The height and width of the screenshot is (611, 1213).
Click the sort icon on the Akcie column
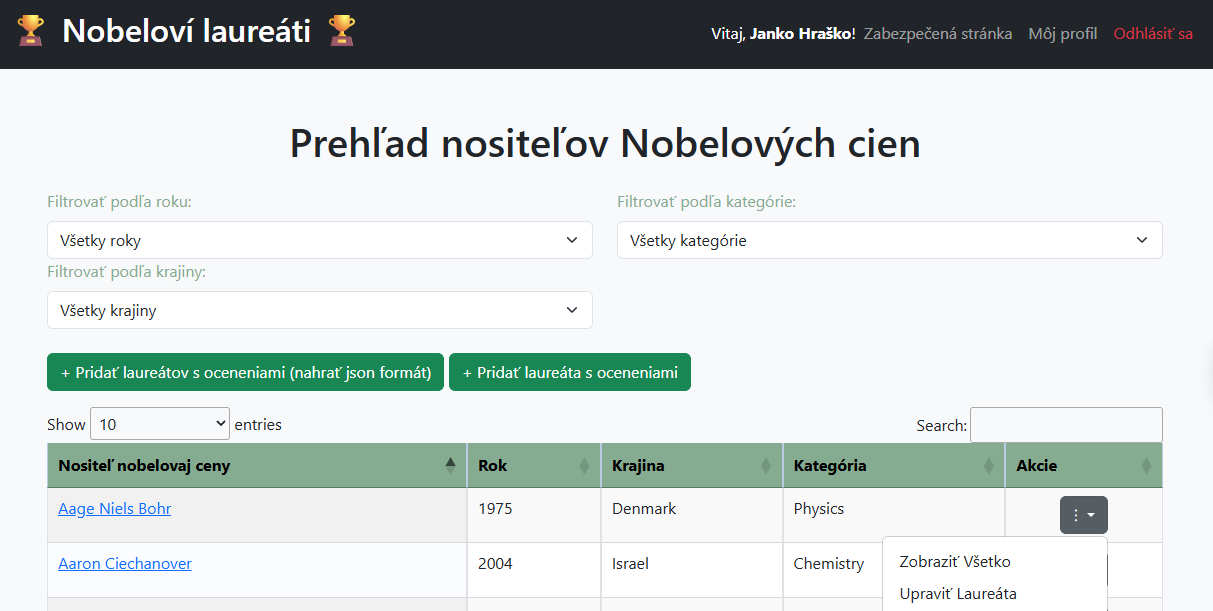coord(1146,465)
